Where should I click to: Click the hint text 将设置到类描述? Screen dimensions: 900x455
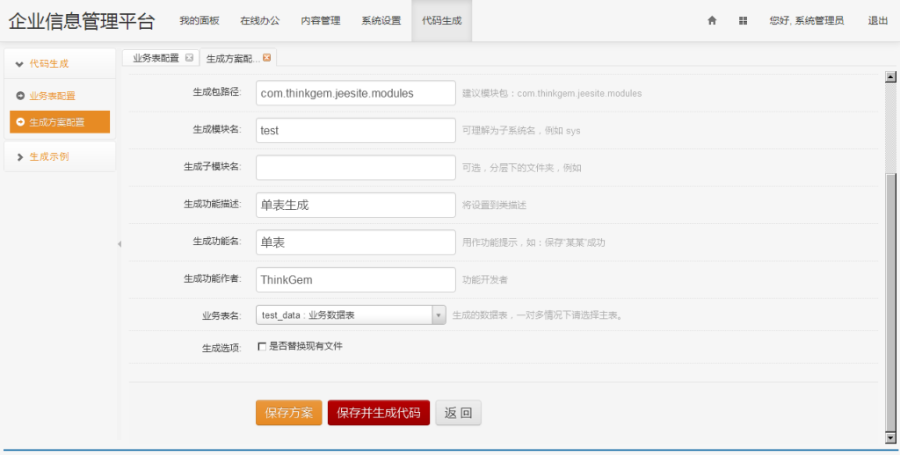[494, 205]
